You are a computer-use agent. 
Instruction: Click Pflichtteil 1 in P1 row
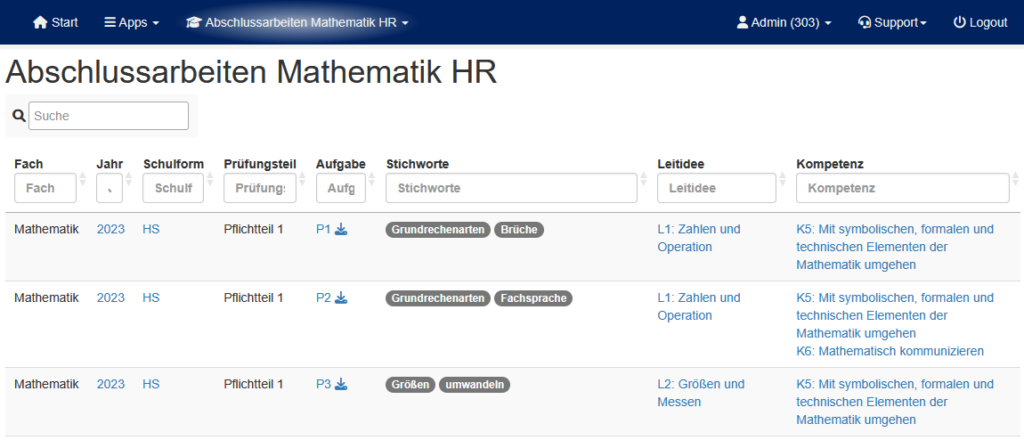(253, 229)
